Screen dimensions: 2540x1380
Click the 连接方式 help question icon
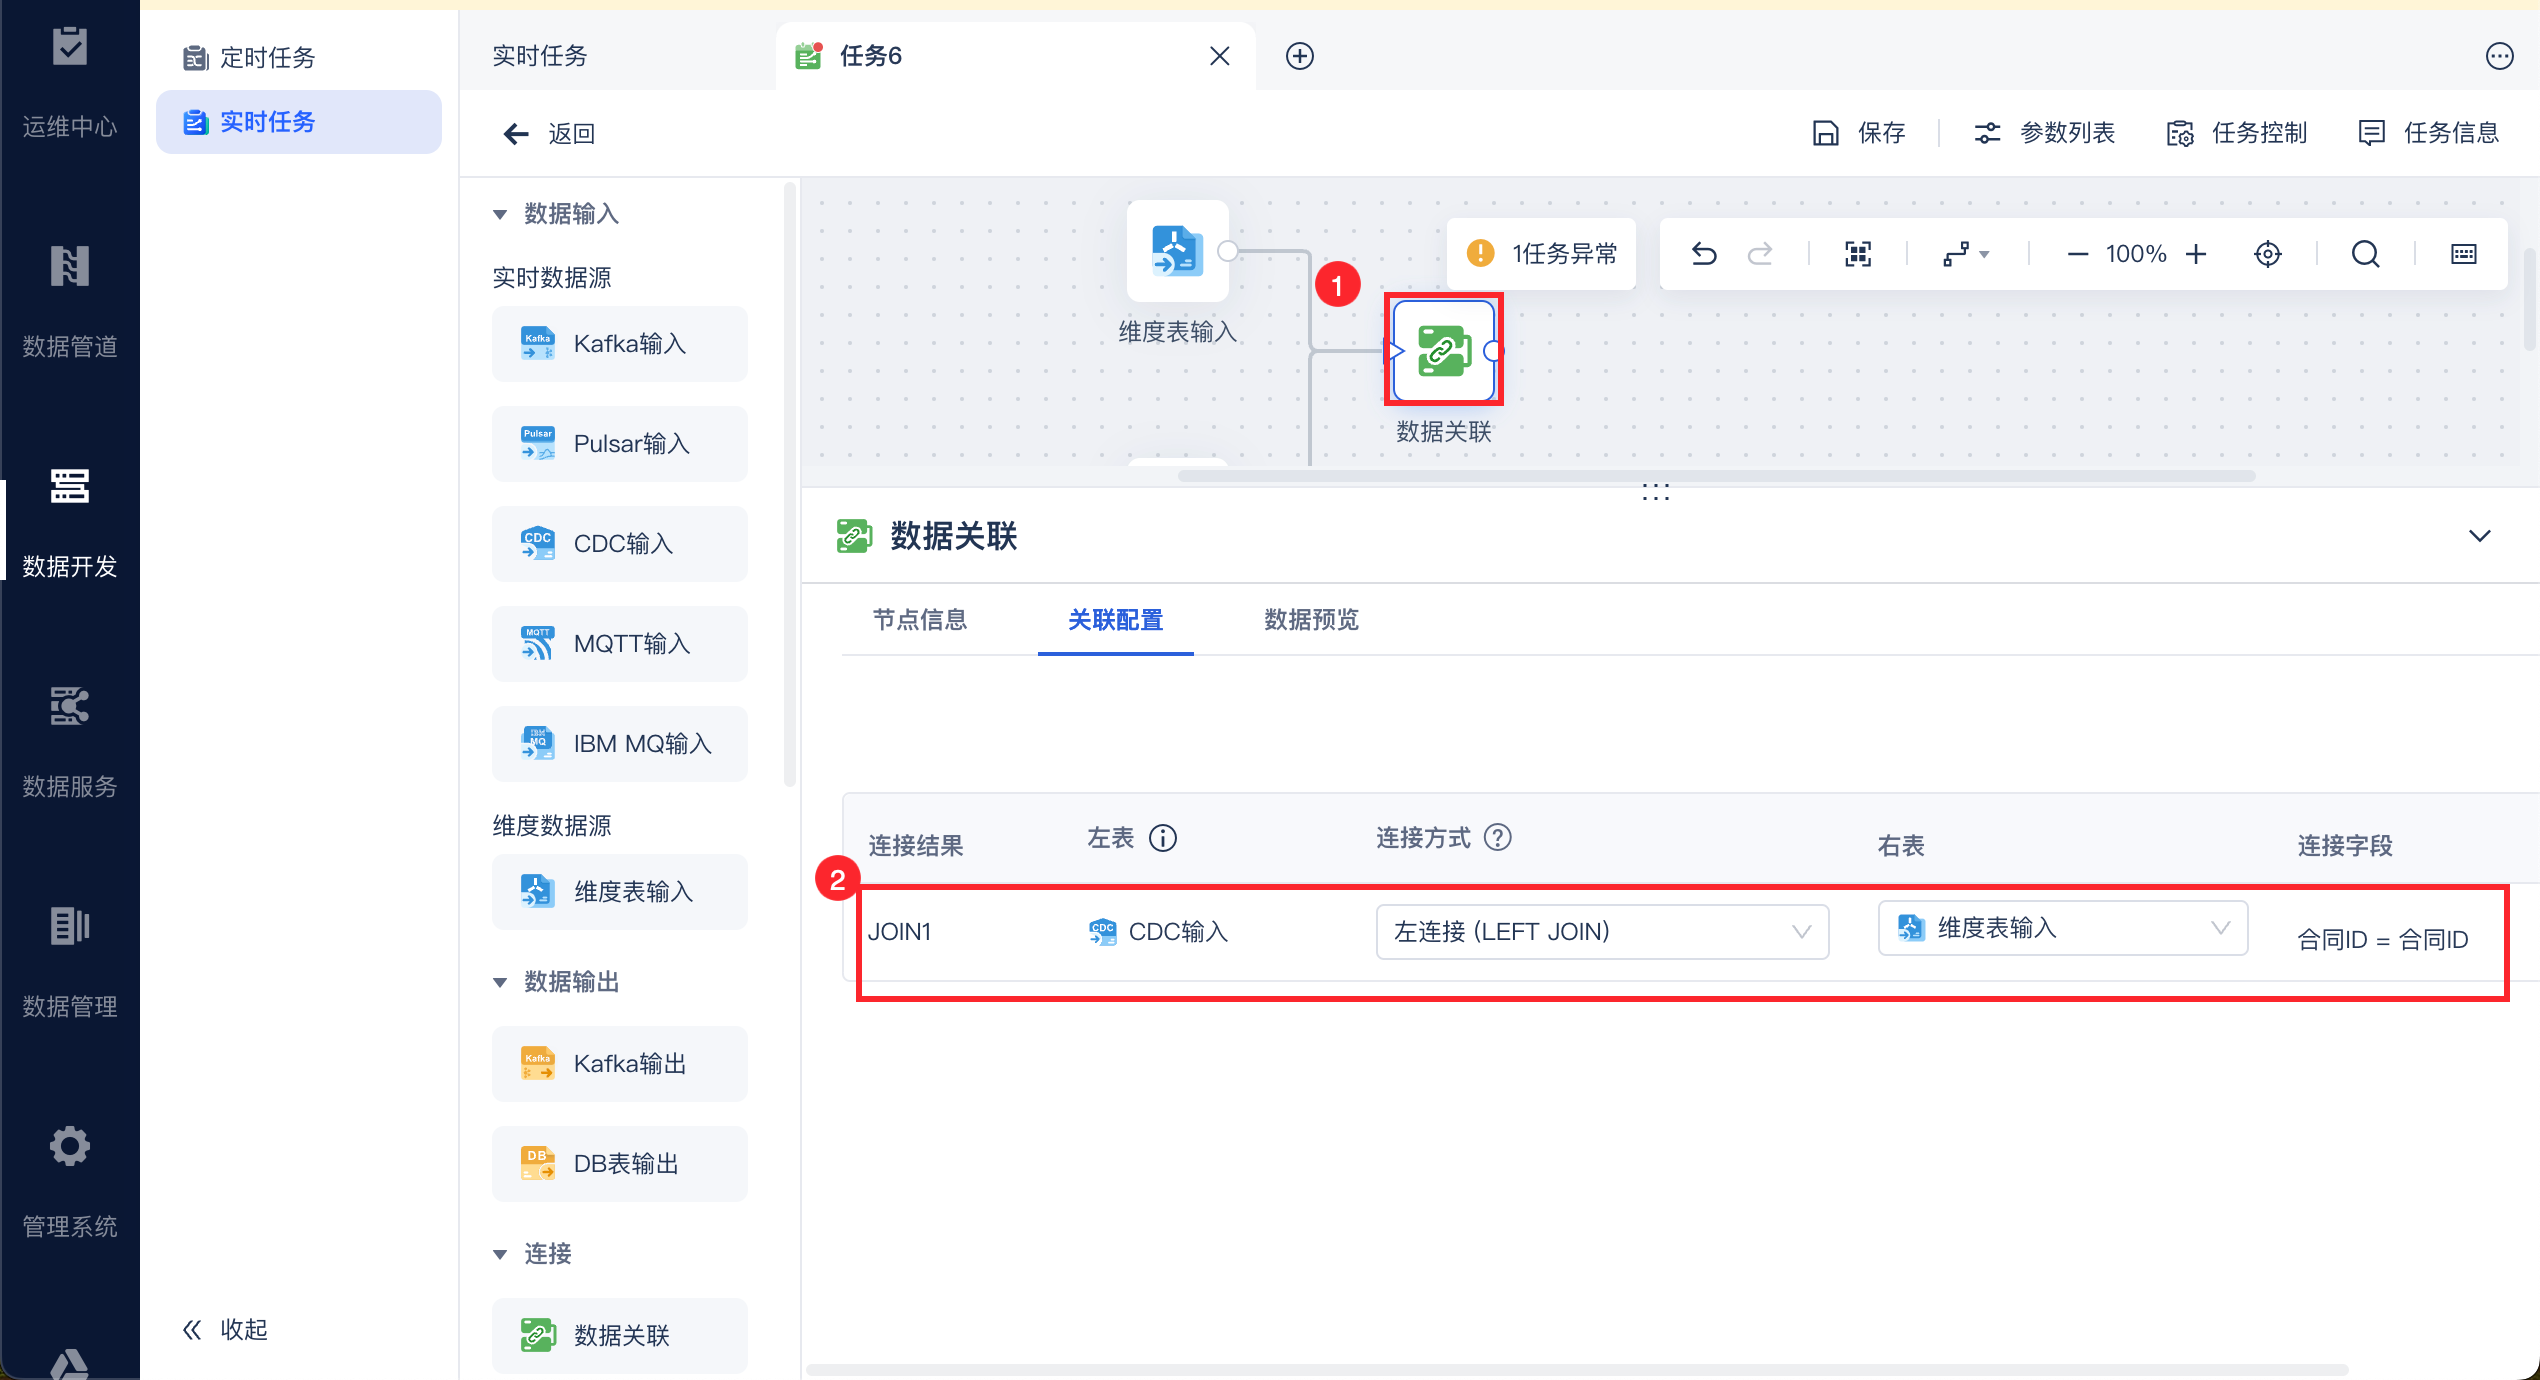(1497, 838)
